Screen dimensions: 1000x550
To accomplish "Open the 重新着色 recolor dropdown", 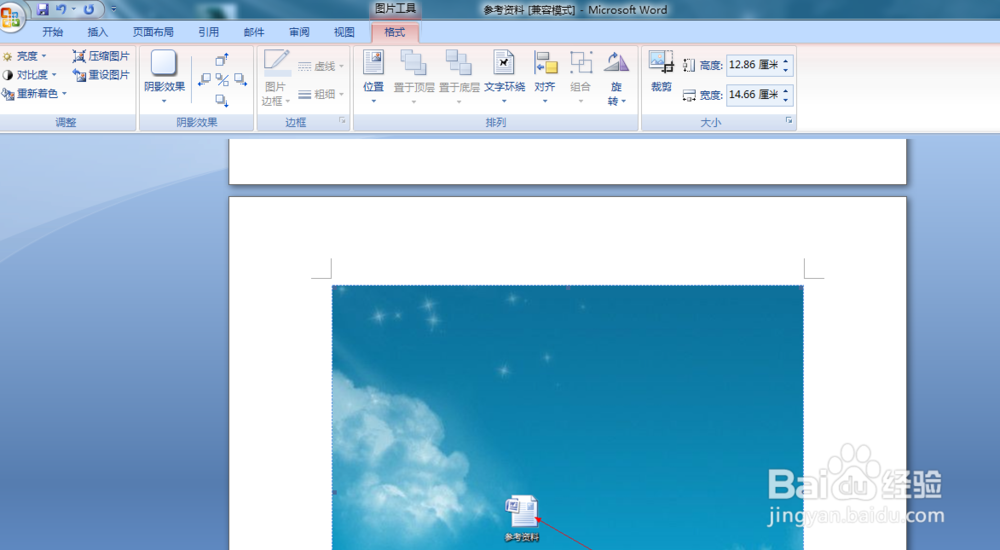I will click(x=35, y=93).
